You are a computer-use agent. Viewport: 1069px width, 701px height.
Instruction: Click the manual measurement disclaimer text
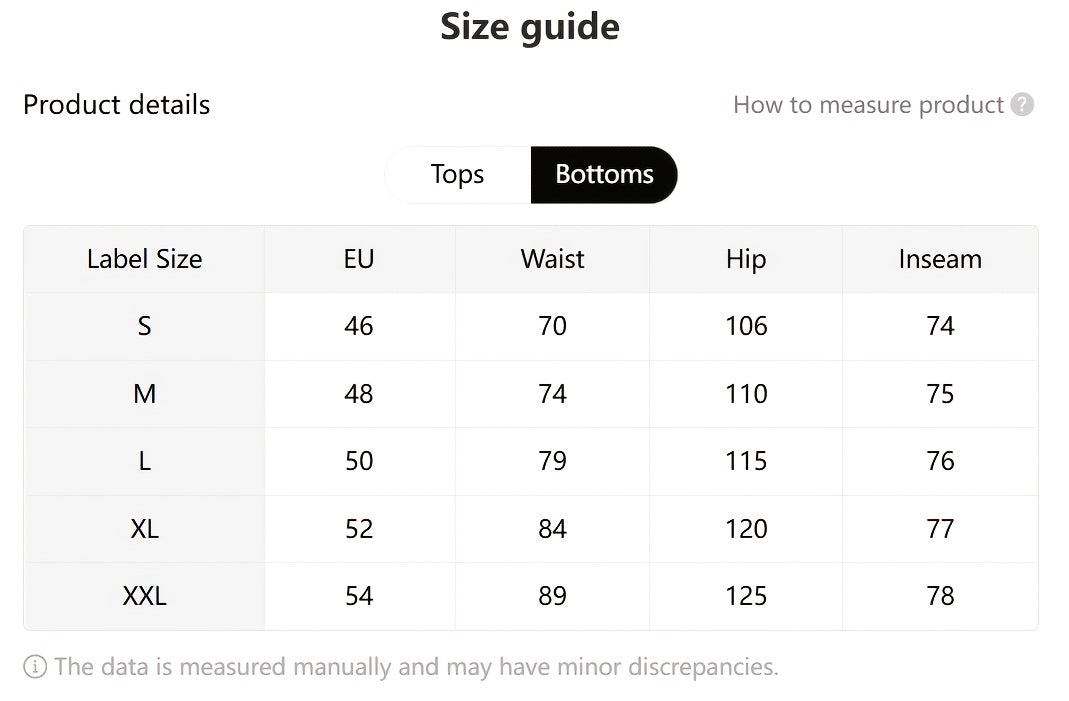click(x=416, y=667)
